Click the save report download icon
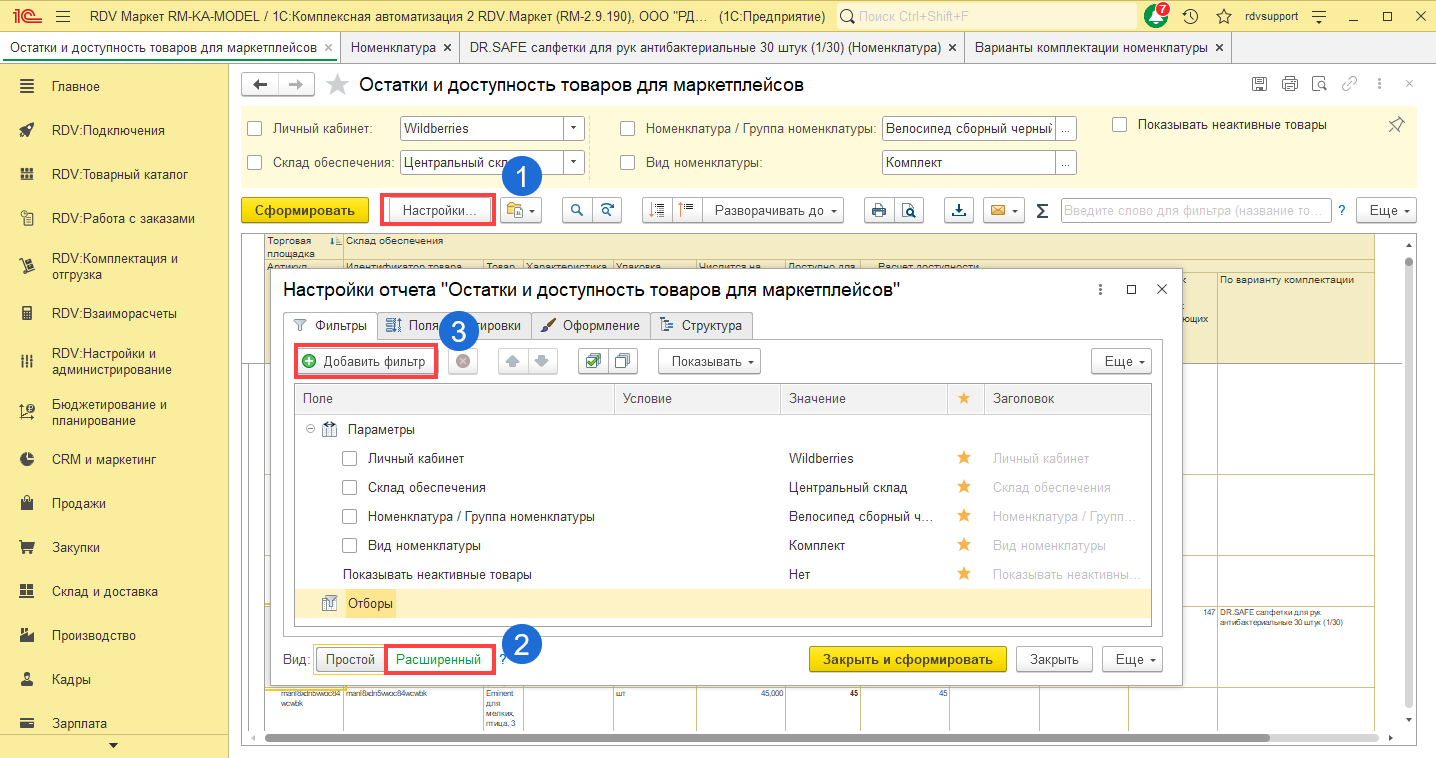 click(959, 210)
